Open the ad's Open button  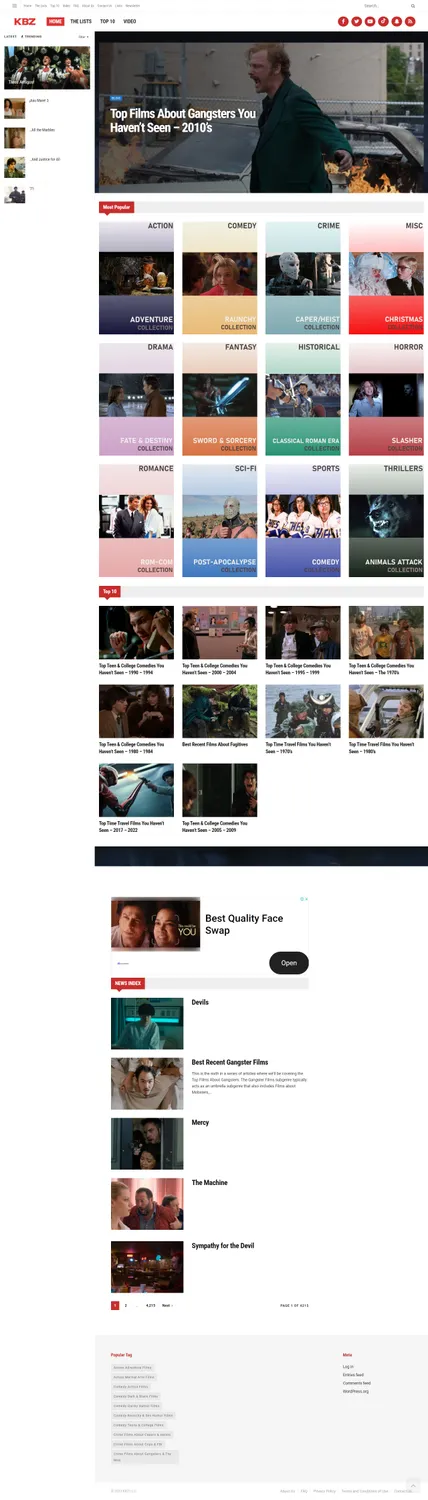coord(289,963)
